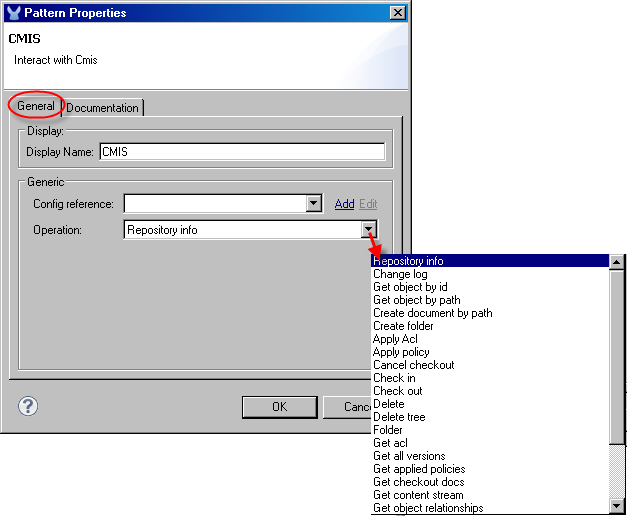Open the Operation dropdown arrow
Viewport: 627px width, 516px height.
(368, 230)
